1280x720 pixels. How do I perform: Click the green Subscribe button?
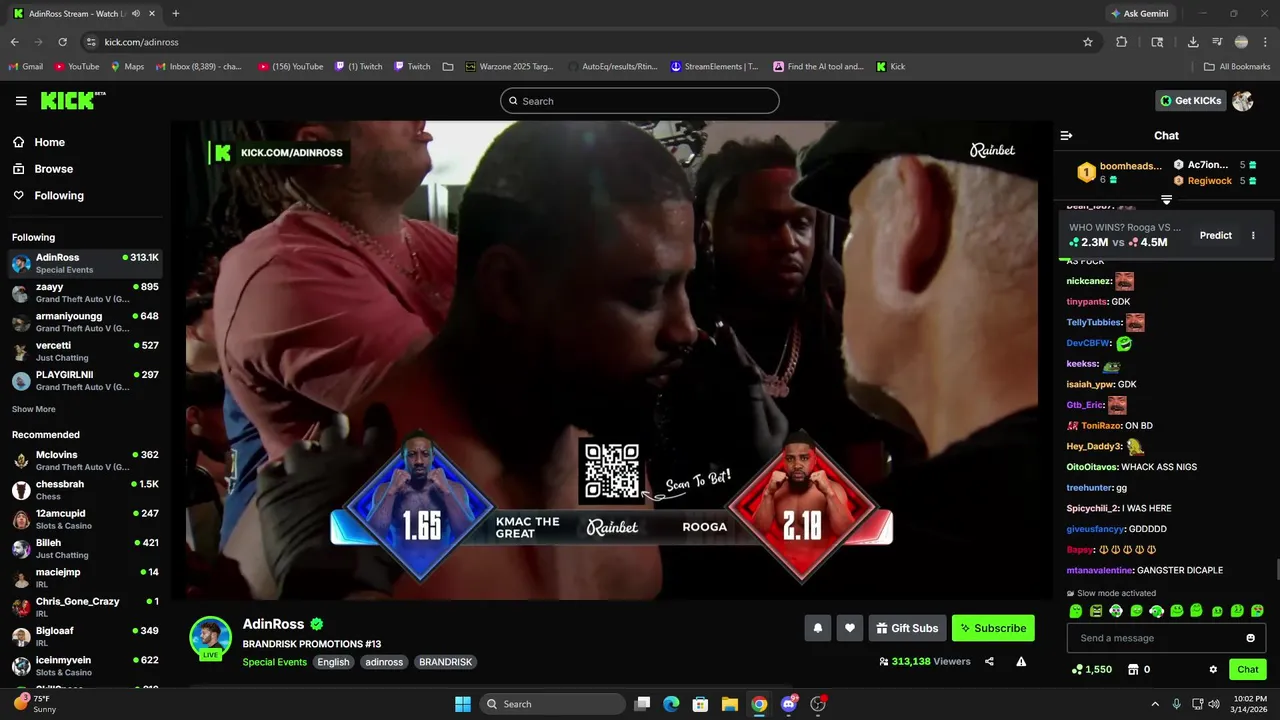pyautogui.click(x=993, y=628)
